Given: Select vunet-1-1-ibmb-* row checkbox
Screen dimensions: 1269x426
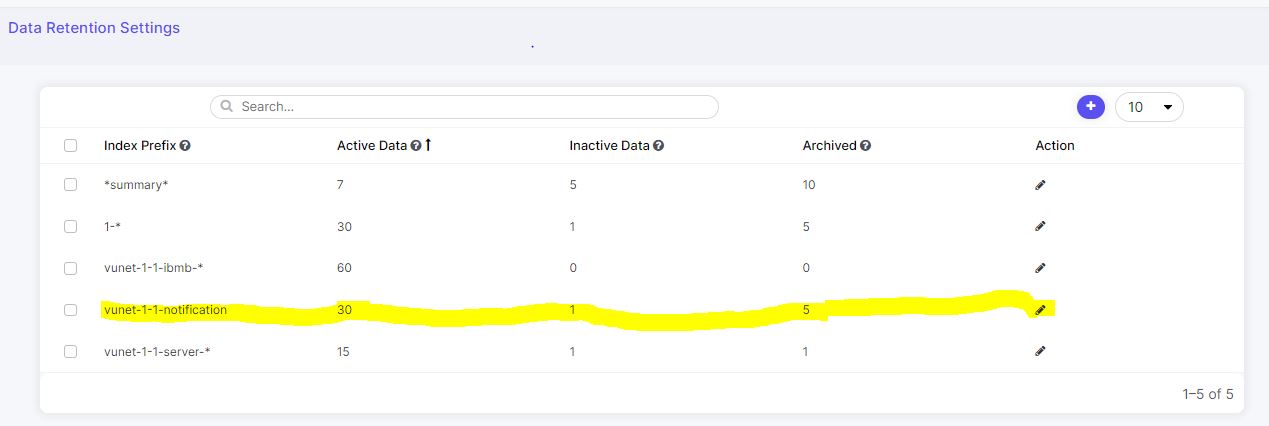Looking at the screenshot, I should pos(70,268).
